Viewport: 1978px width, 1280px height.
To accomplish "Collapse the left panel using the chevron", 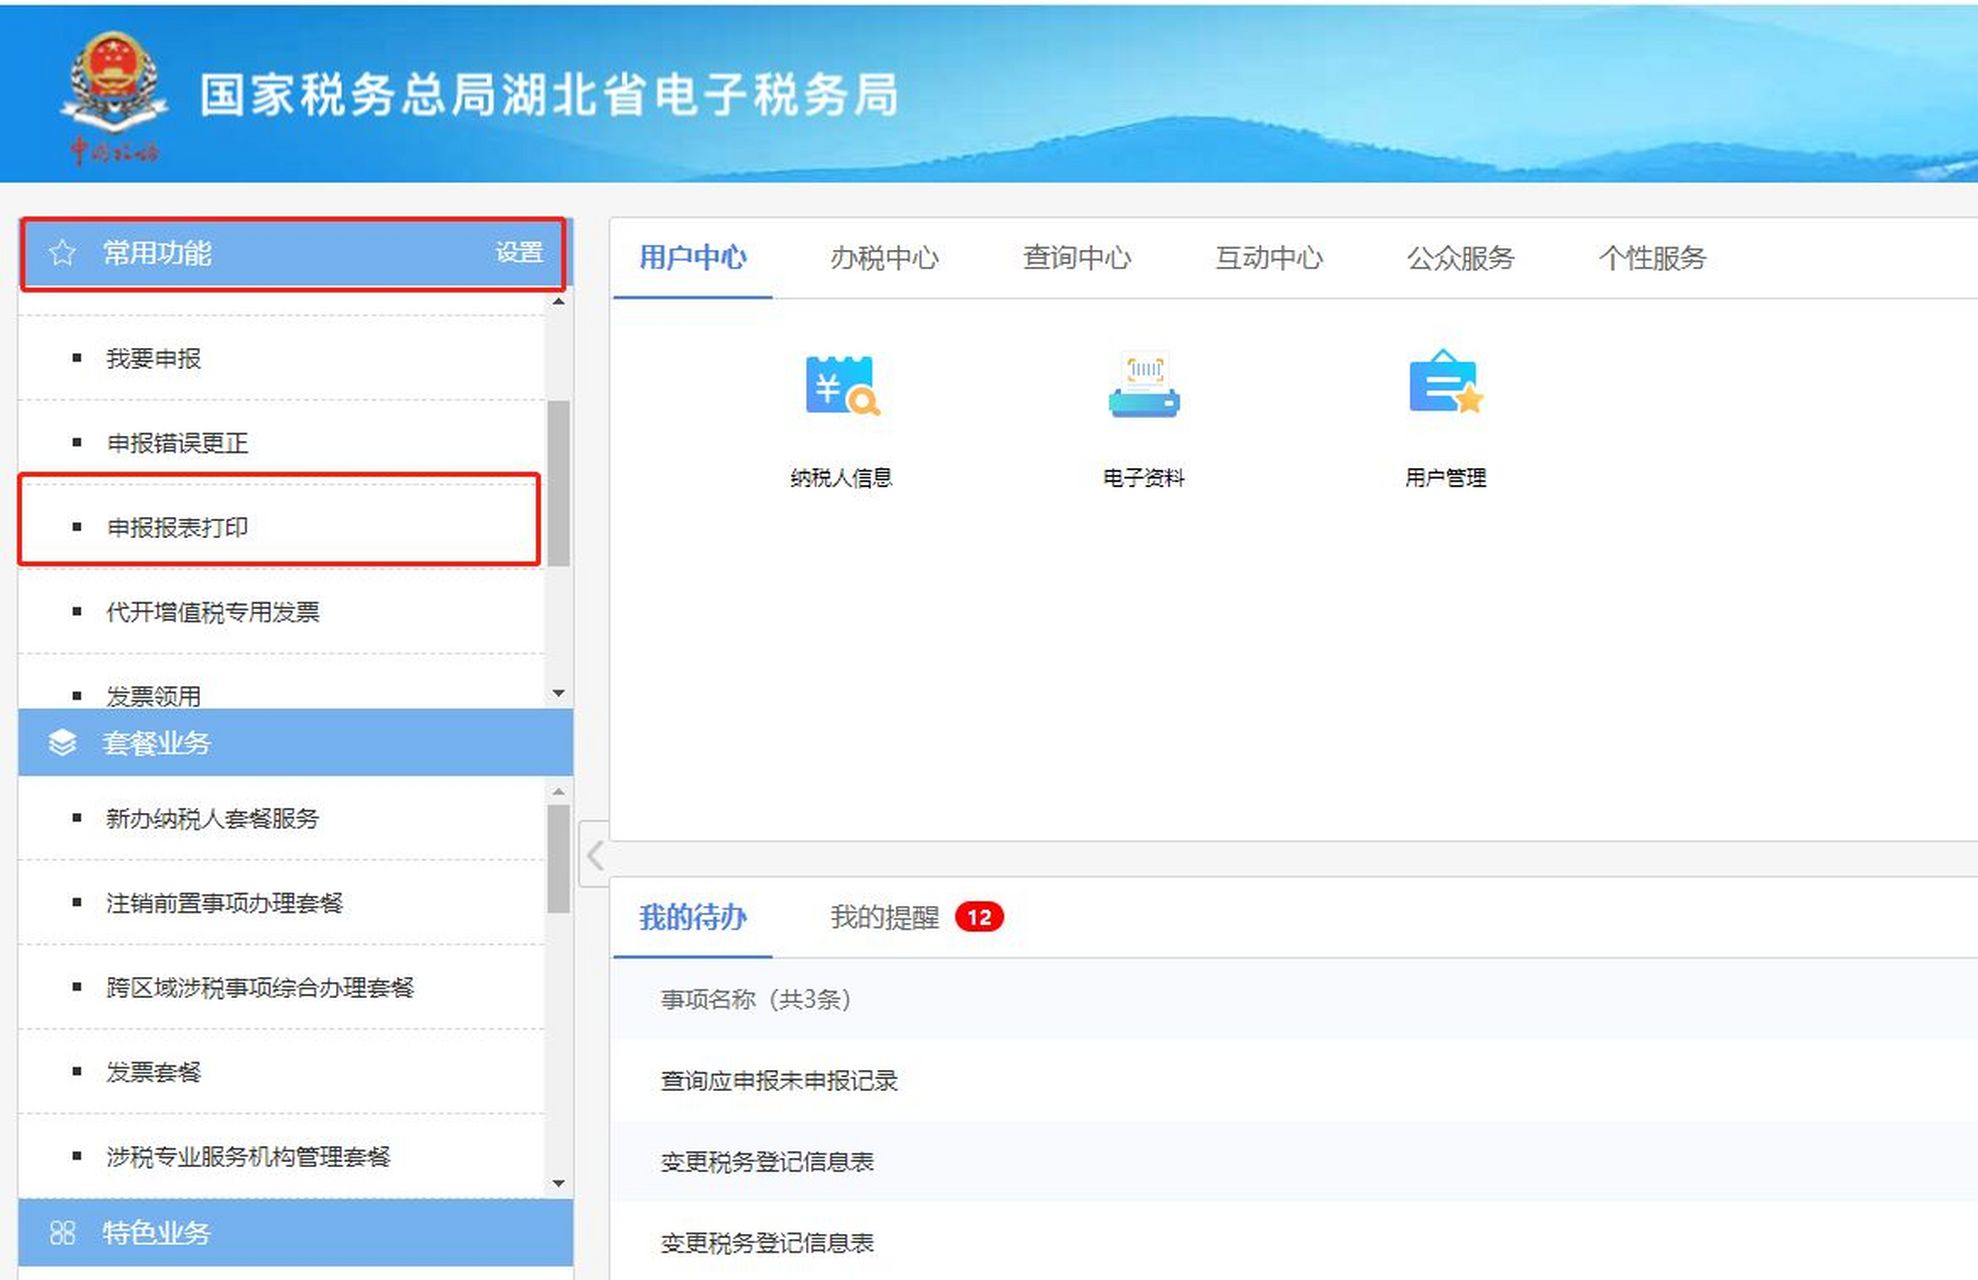I will coord(596,856).
